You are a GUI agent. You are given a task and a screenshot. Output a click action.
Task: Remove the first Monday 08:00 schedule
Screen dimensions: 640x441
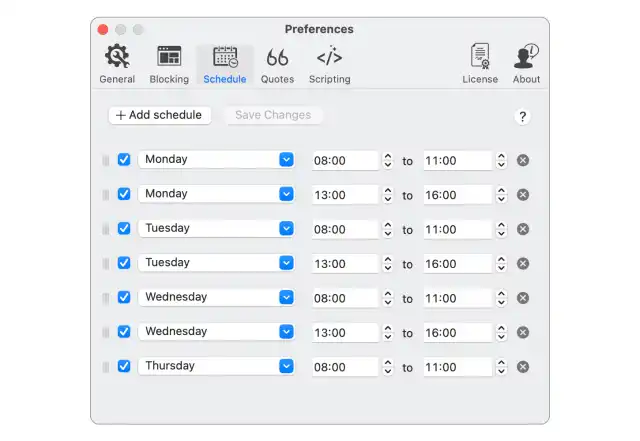523,160
